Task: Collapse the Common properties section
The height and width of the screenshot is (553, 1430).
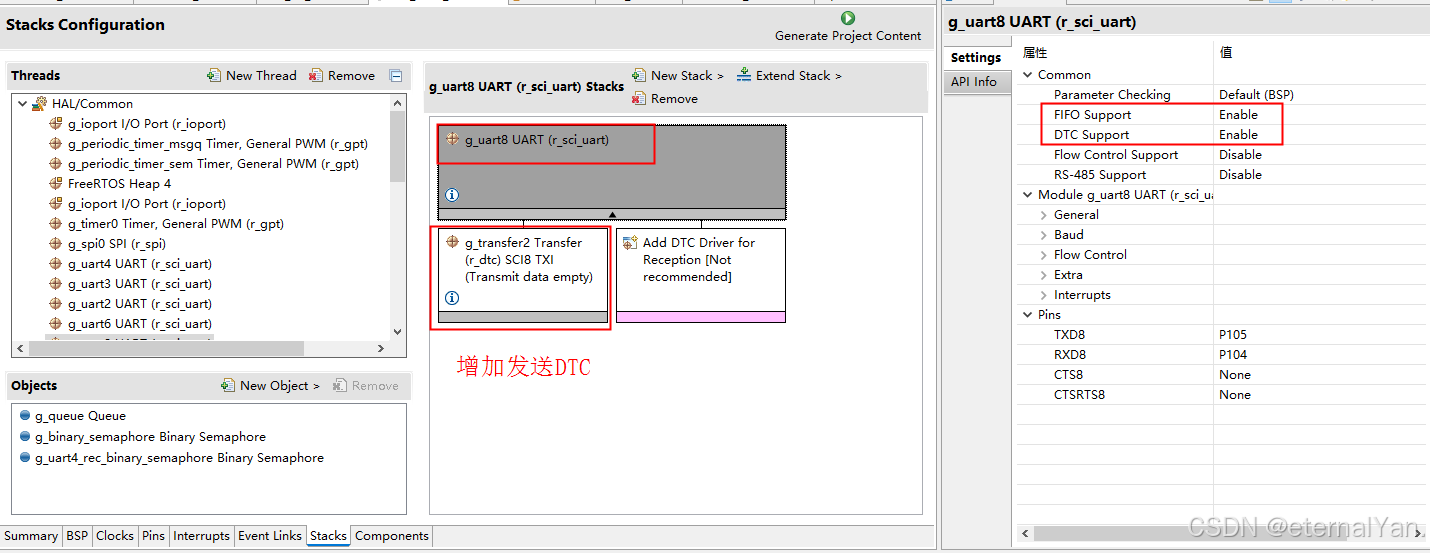Action: coord(1028,74)
